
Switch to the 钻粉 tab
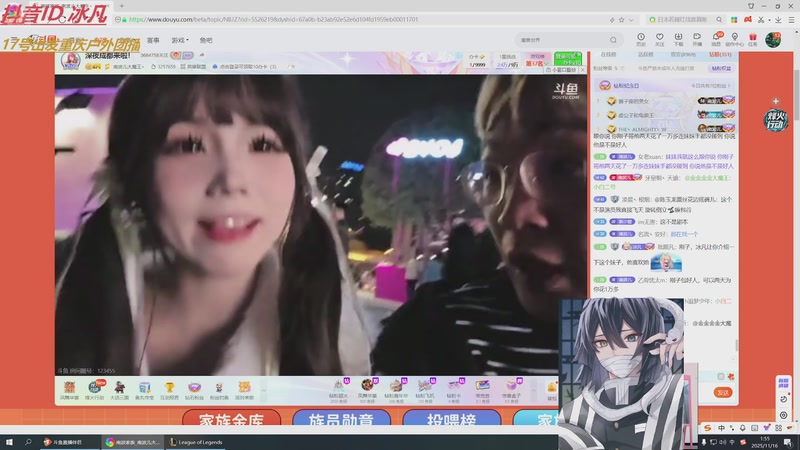(x=720, y=54)
